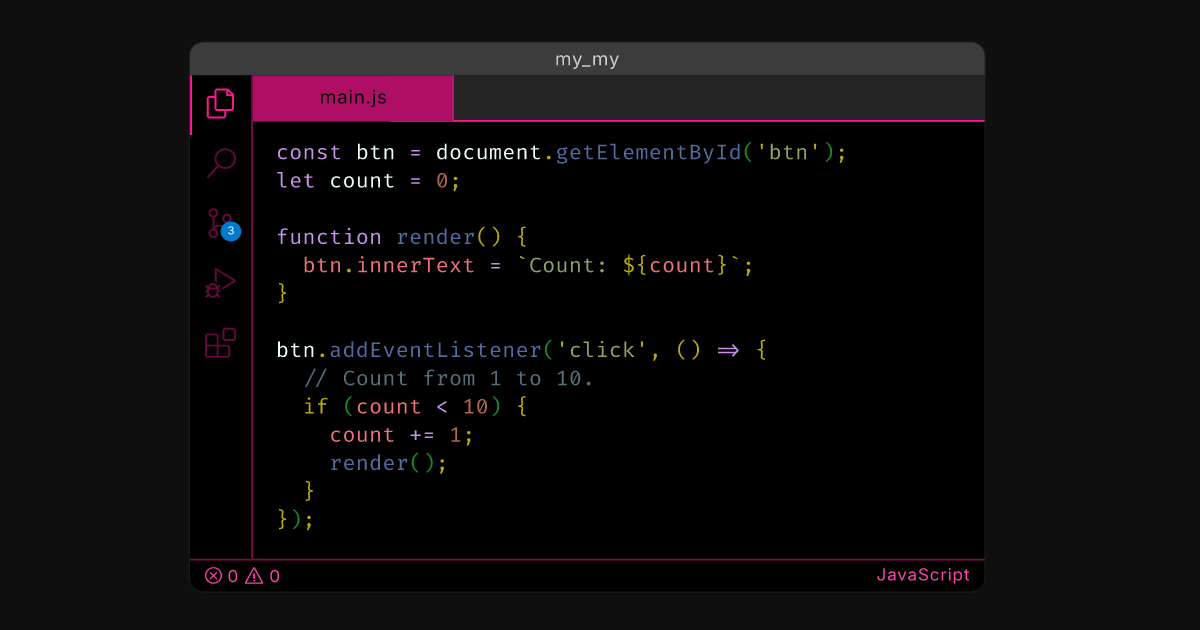Click the closing '});' on last line
1200x630 pixels.
296,519
